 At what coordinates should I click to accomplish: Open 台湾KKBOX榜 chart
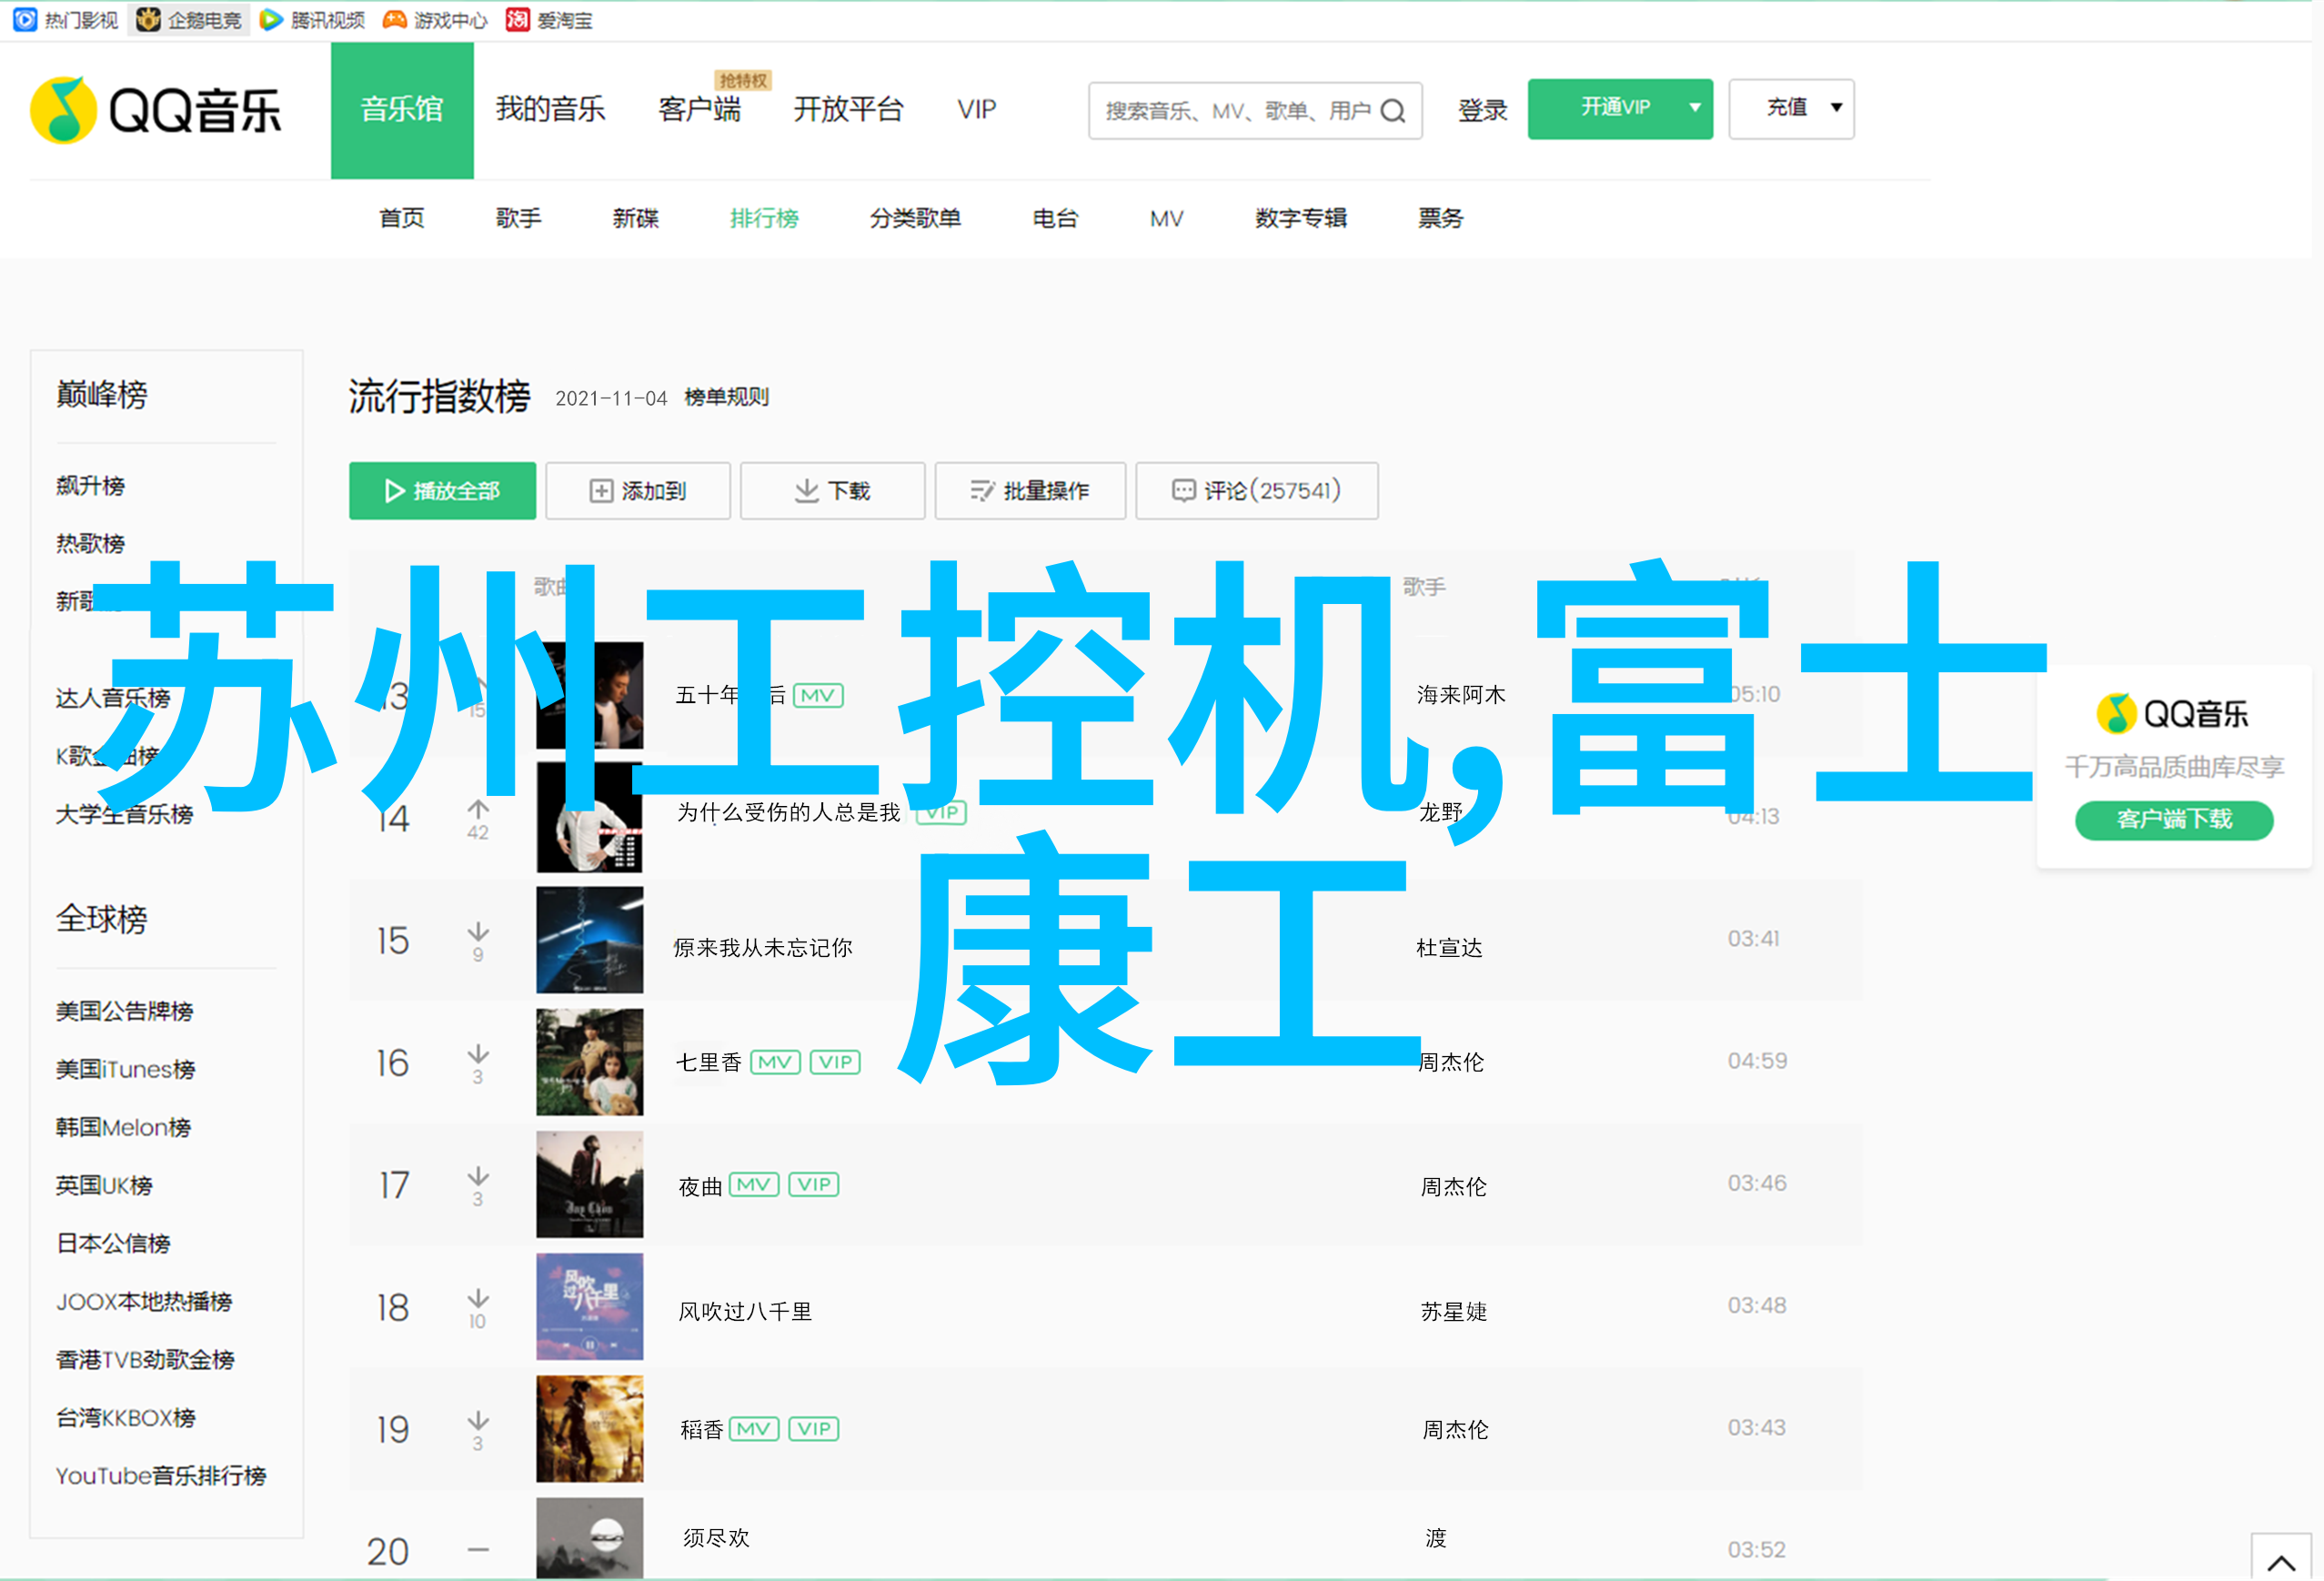pyautogui.click(x=125, y=1417)
